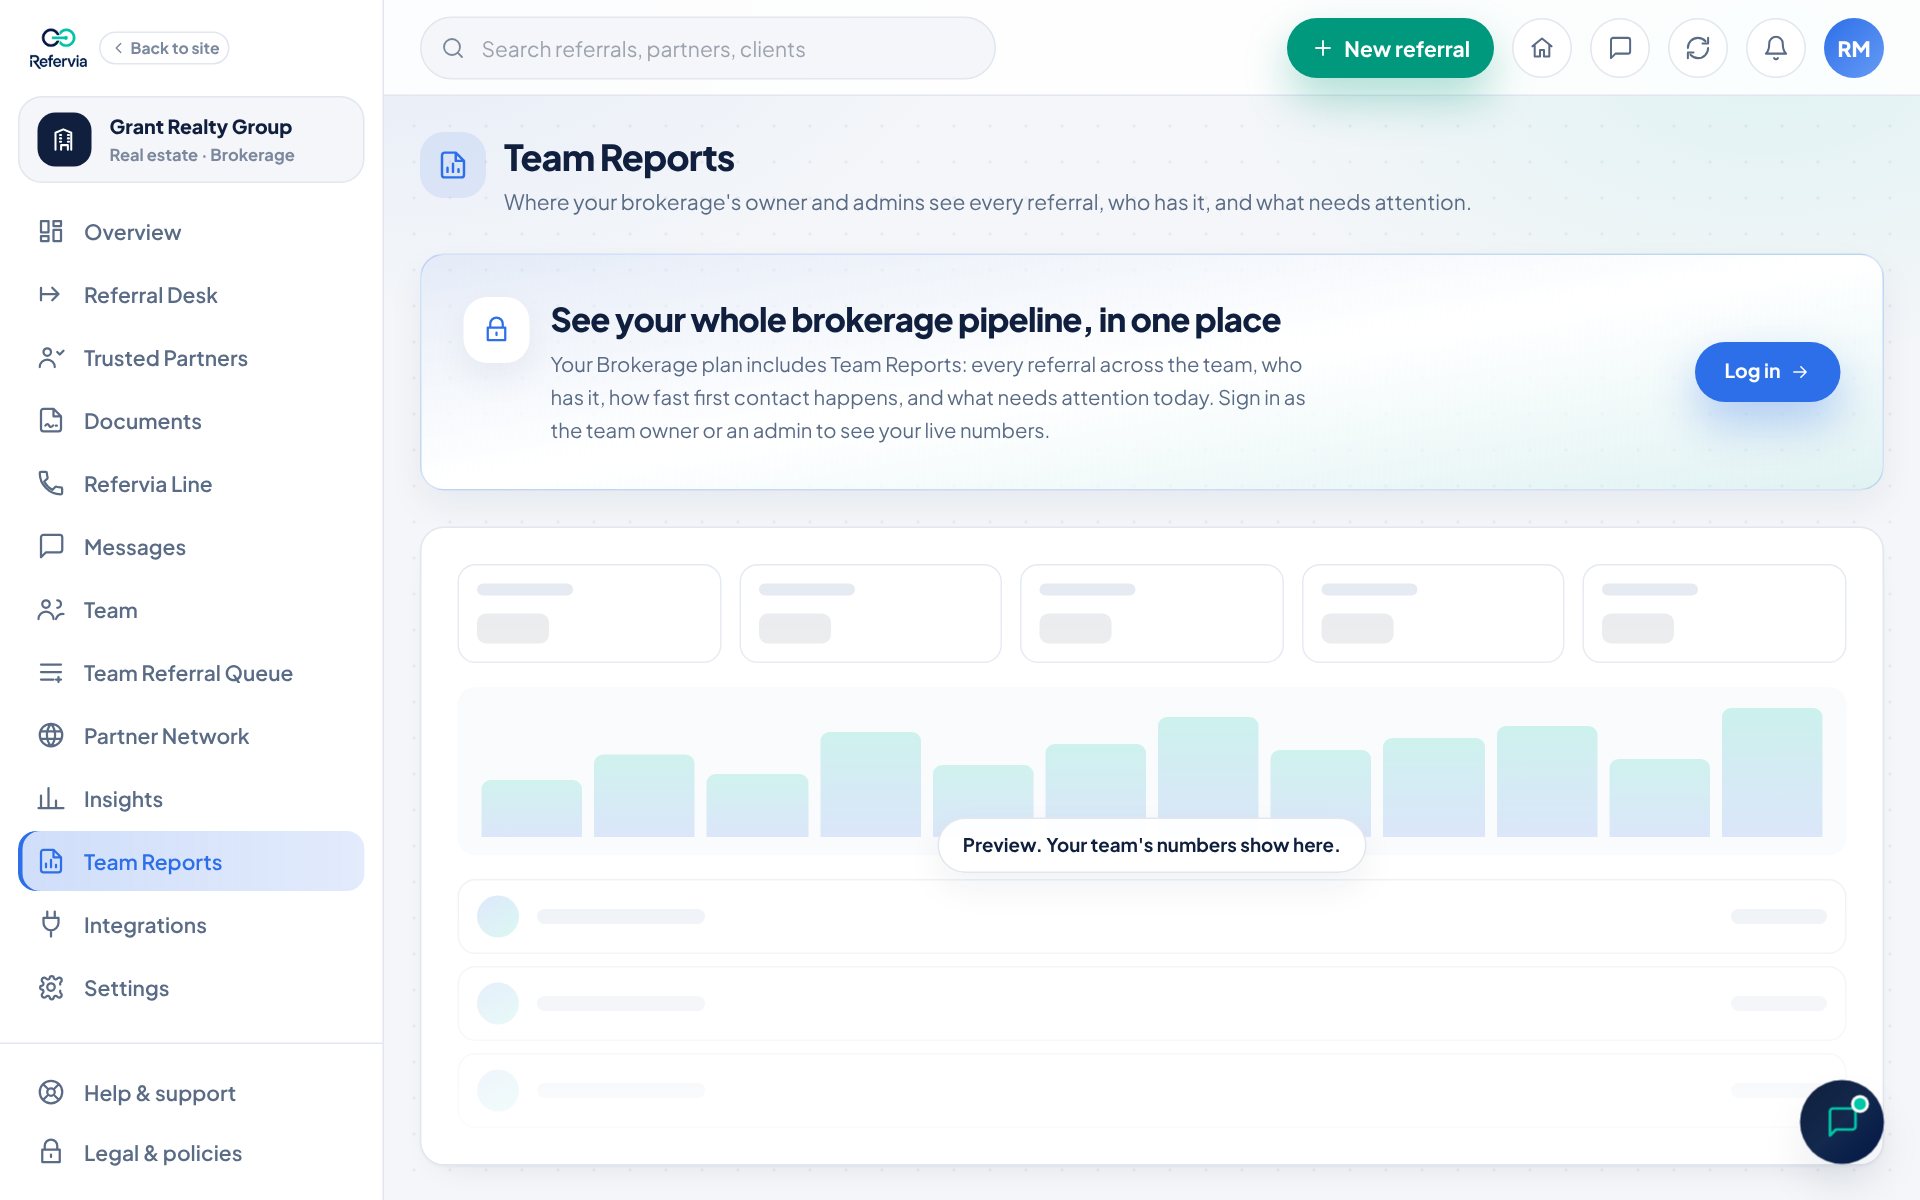
Task: Select the Team Reports nav item
Action: (x=191, y=862)
